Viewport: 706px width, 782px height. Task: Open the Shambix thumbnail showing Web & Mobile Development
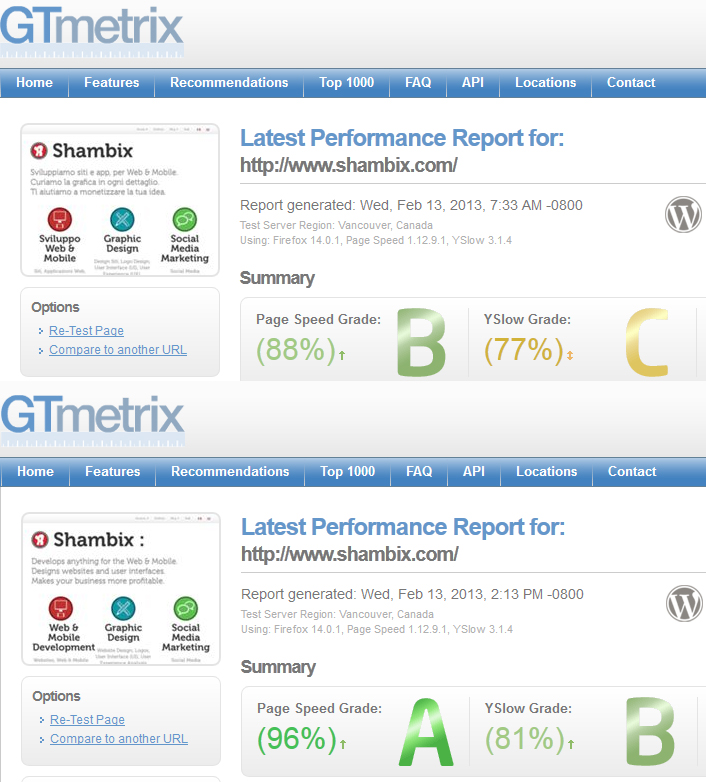(x=121, y=589)
